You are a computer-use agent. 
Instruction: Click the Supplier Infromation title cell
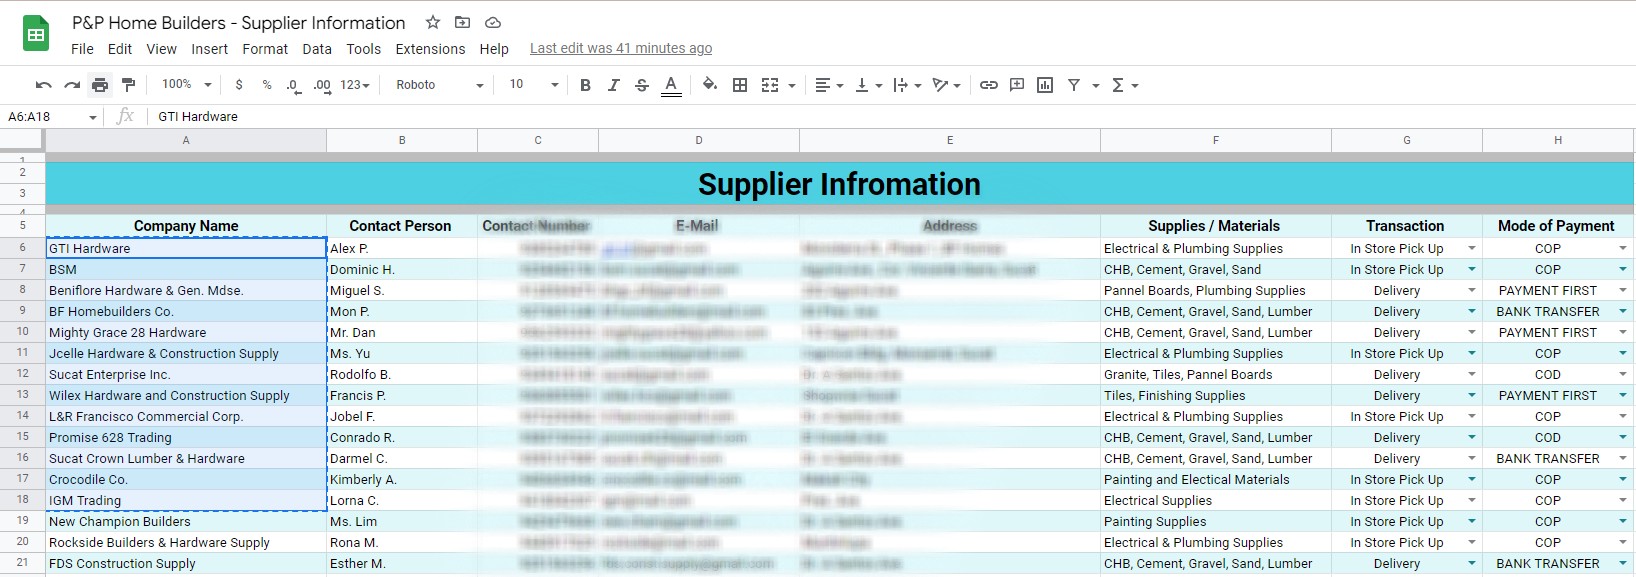tap(839, 184)
